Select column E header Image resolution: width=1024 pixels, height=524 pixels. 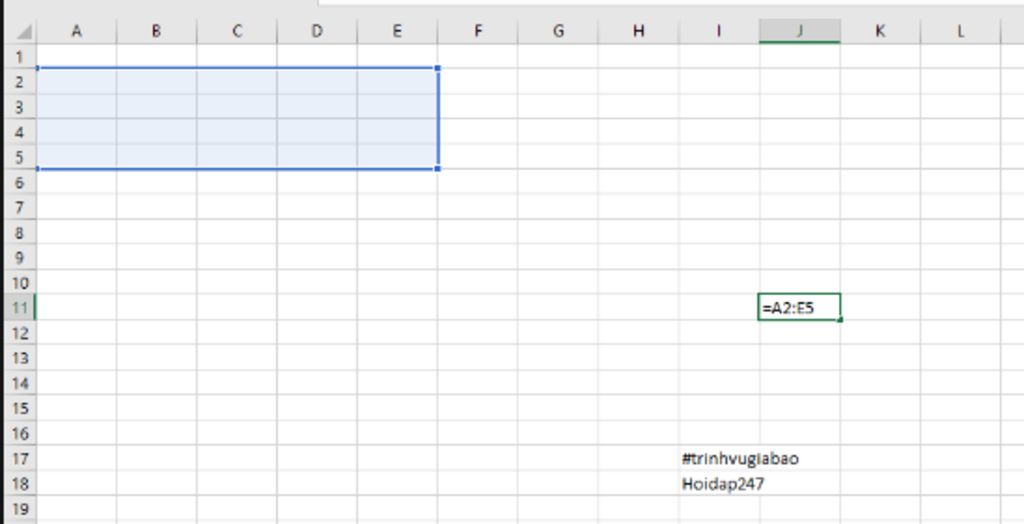tap(397, 31)
